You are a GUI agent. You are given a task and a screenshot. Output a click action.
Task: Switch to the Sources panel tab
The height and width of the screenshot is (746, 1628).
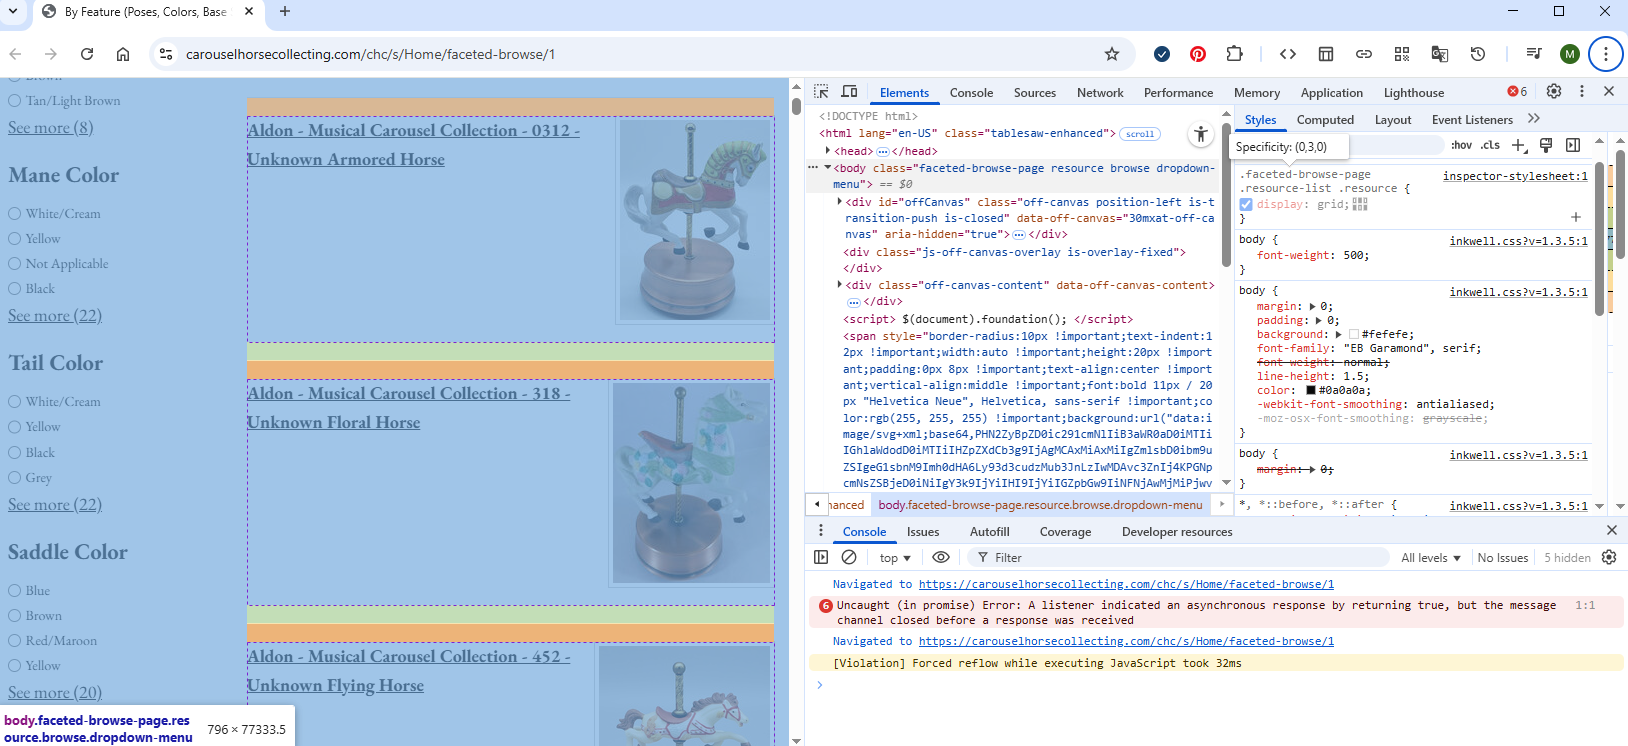(1035, 93)
